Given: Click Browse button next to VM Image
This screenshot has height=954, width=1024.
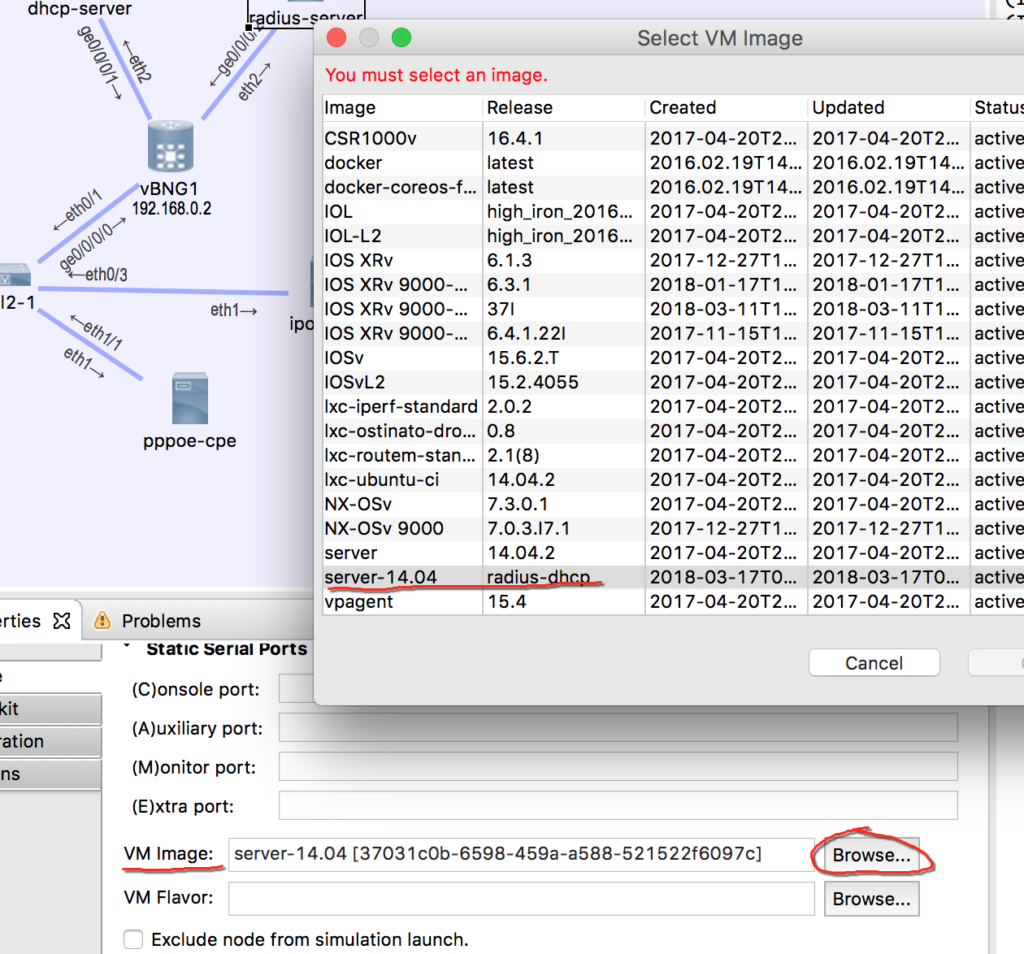Looking at the screenshot, I should 871,855.
